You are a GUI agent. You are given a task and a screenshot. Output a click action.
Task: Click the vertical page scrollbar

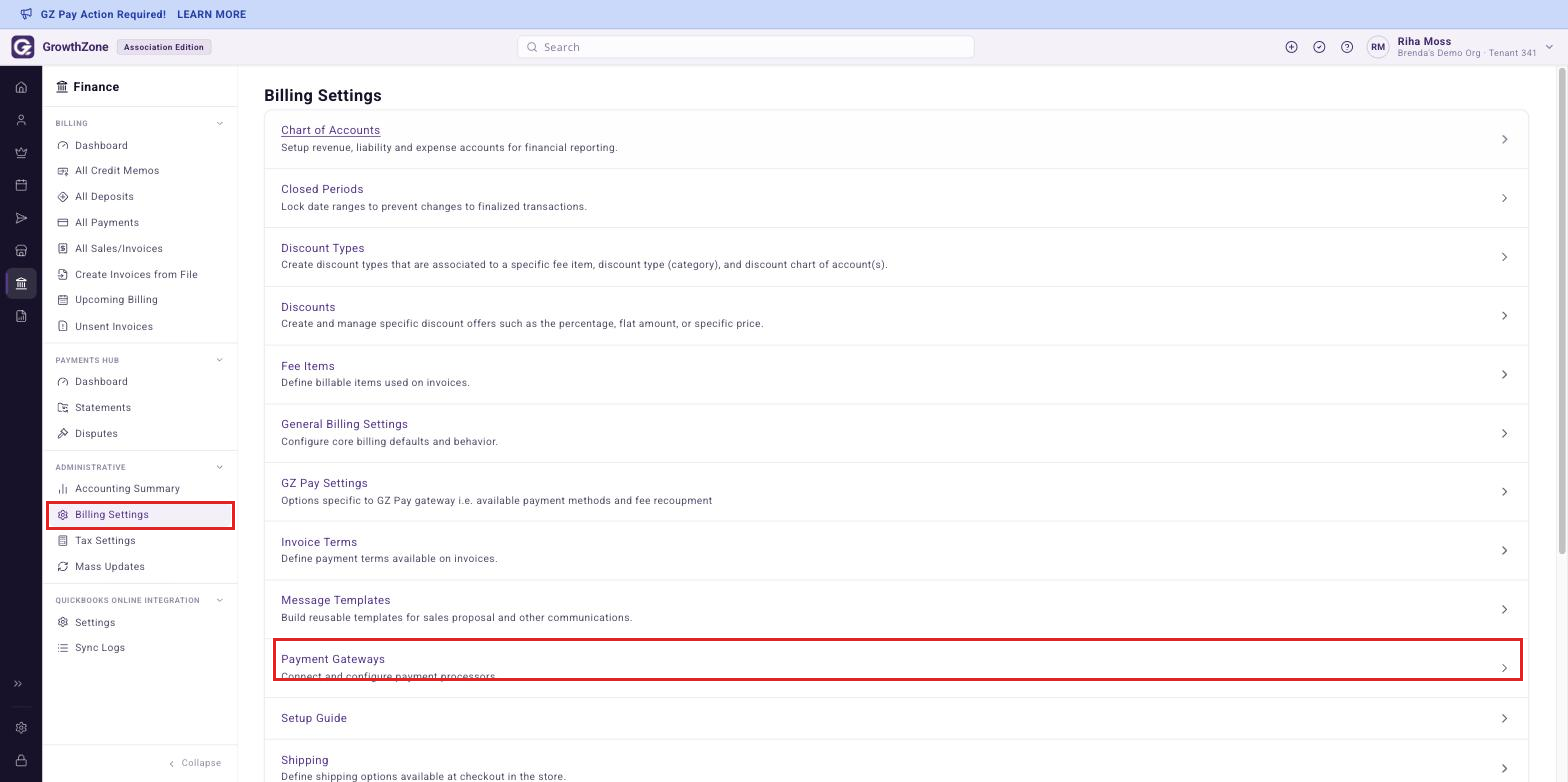pos(1562,310)
